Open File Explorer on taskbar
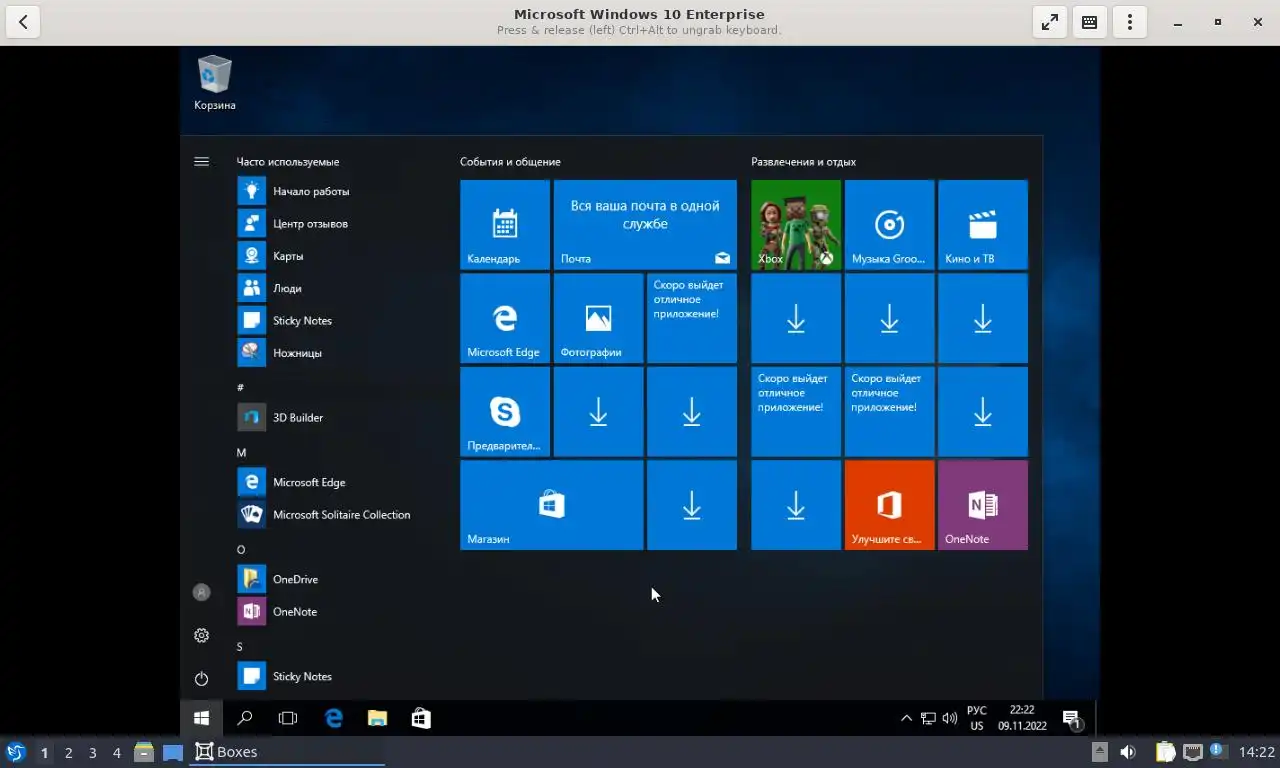1280x768 pixels. (377, 718)
